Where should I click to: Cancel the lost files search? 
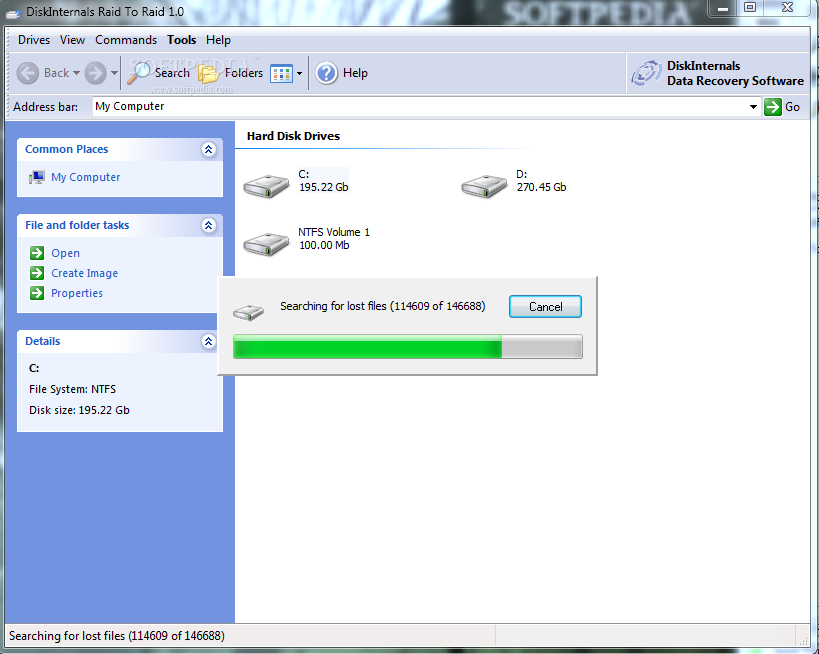click(x=545, y=307)
